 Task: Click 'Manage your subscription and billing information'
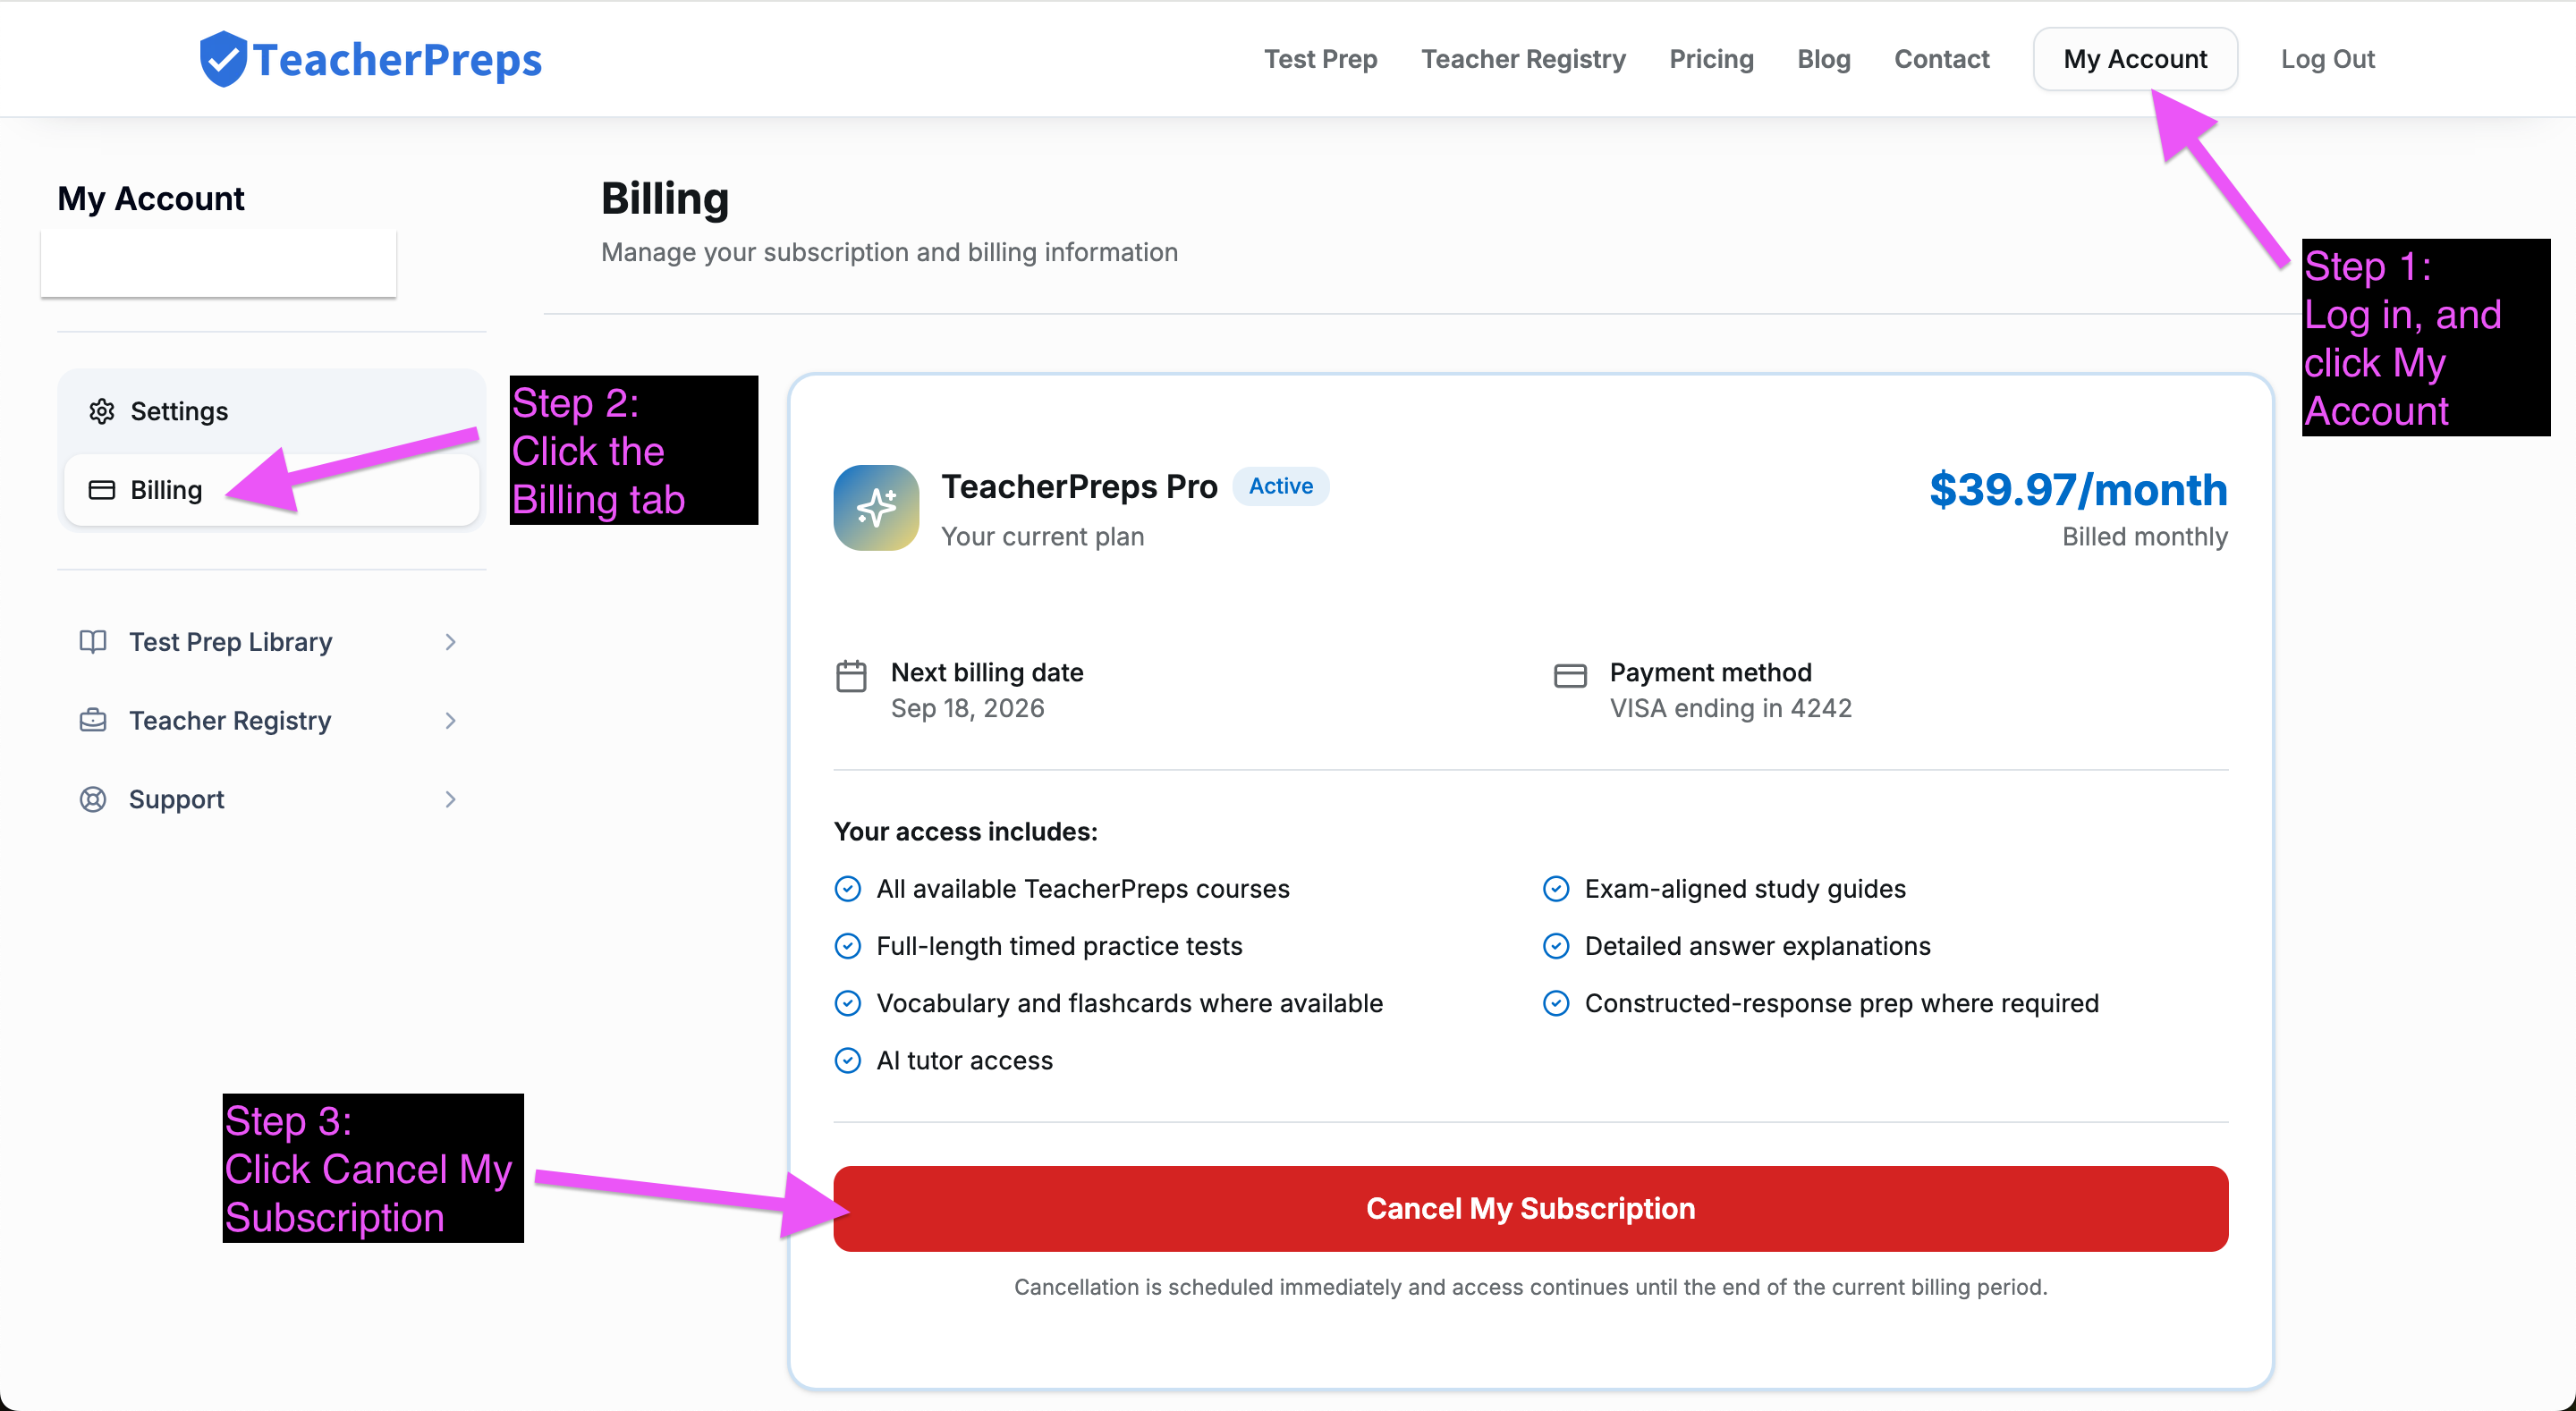point(889,252)
